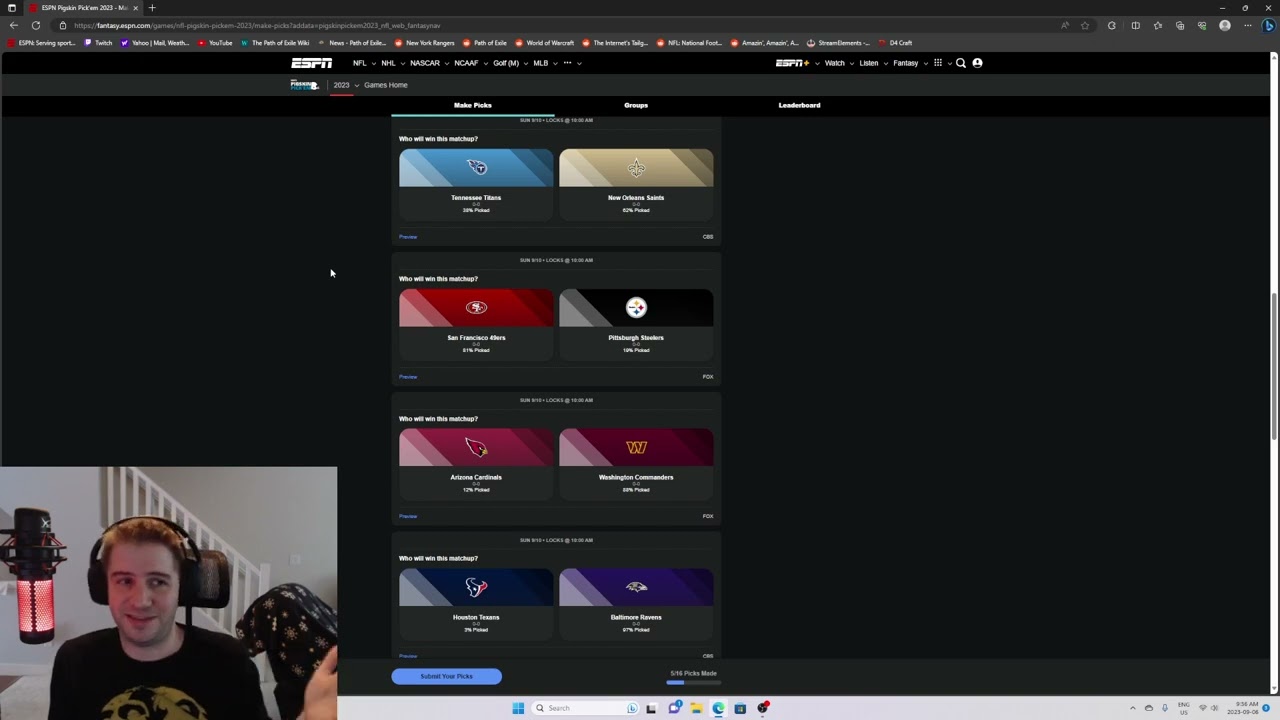Submit Your Picks button
Screen dimensions: 1280x720
(x=446, y=676)
